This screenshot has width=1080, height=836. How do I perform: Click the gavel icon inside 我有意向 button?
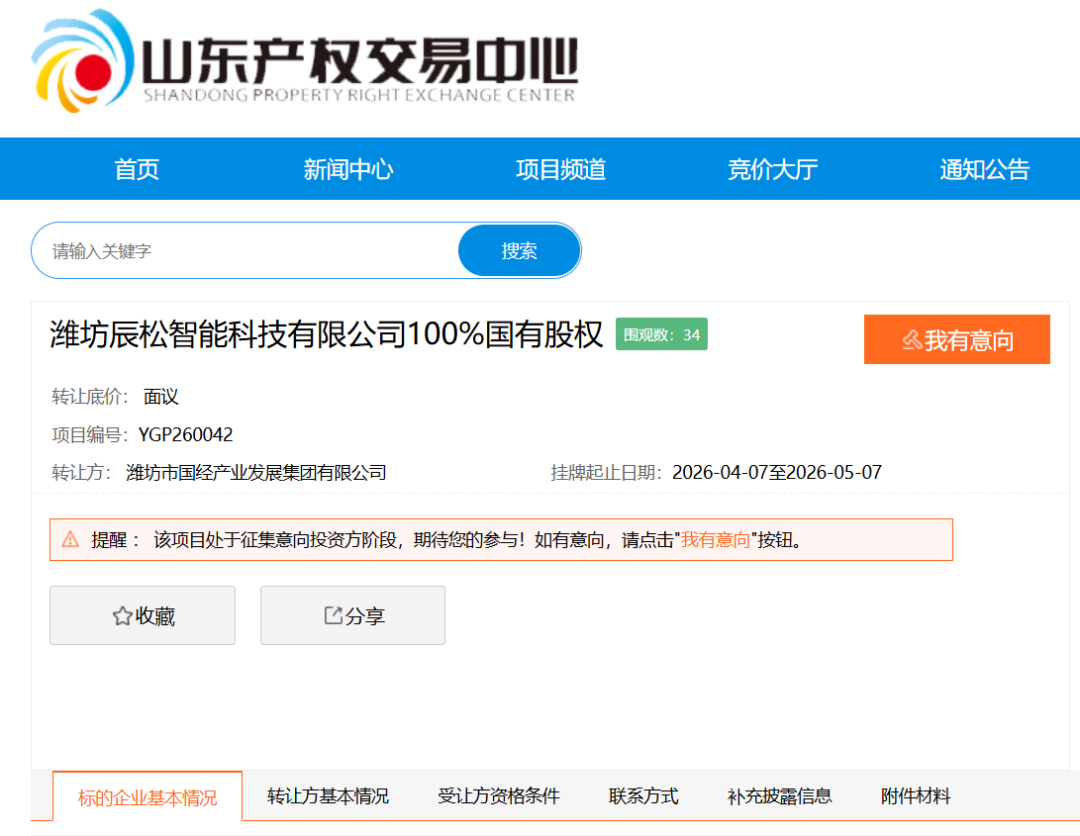[x=910, y=339]
